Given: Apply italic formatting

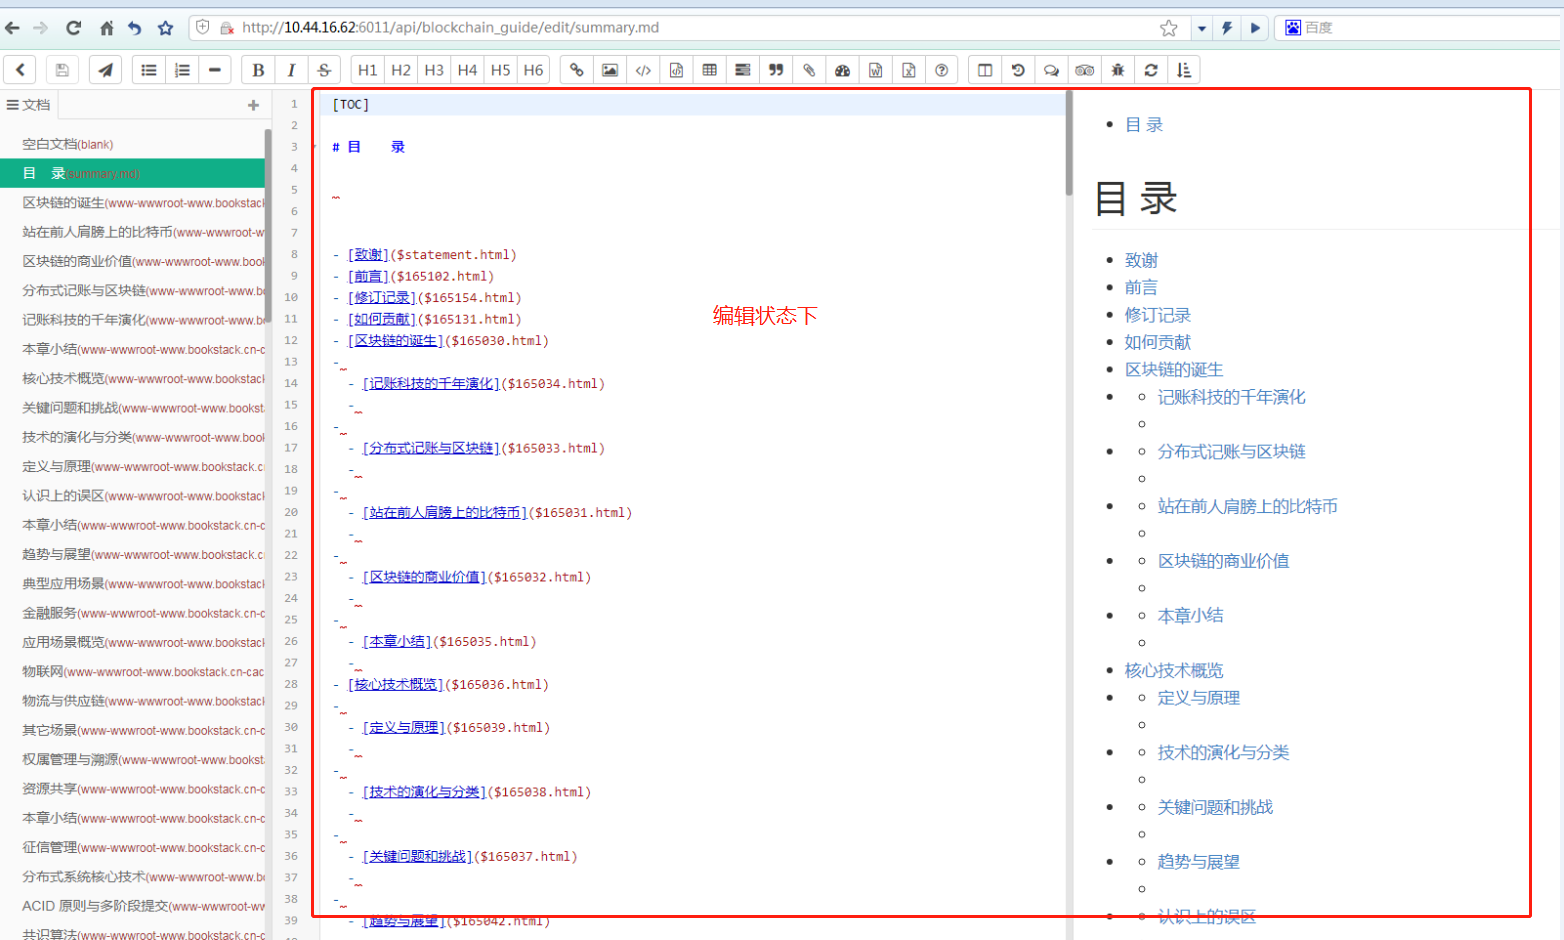Looking at the screenshot, I should (x=291, y=70).
